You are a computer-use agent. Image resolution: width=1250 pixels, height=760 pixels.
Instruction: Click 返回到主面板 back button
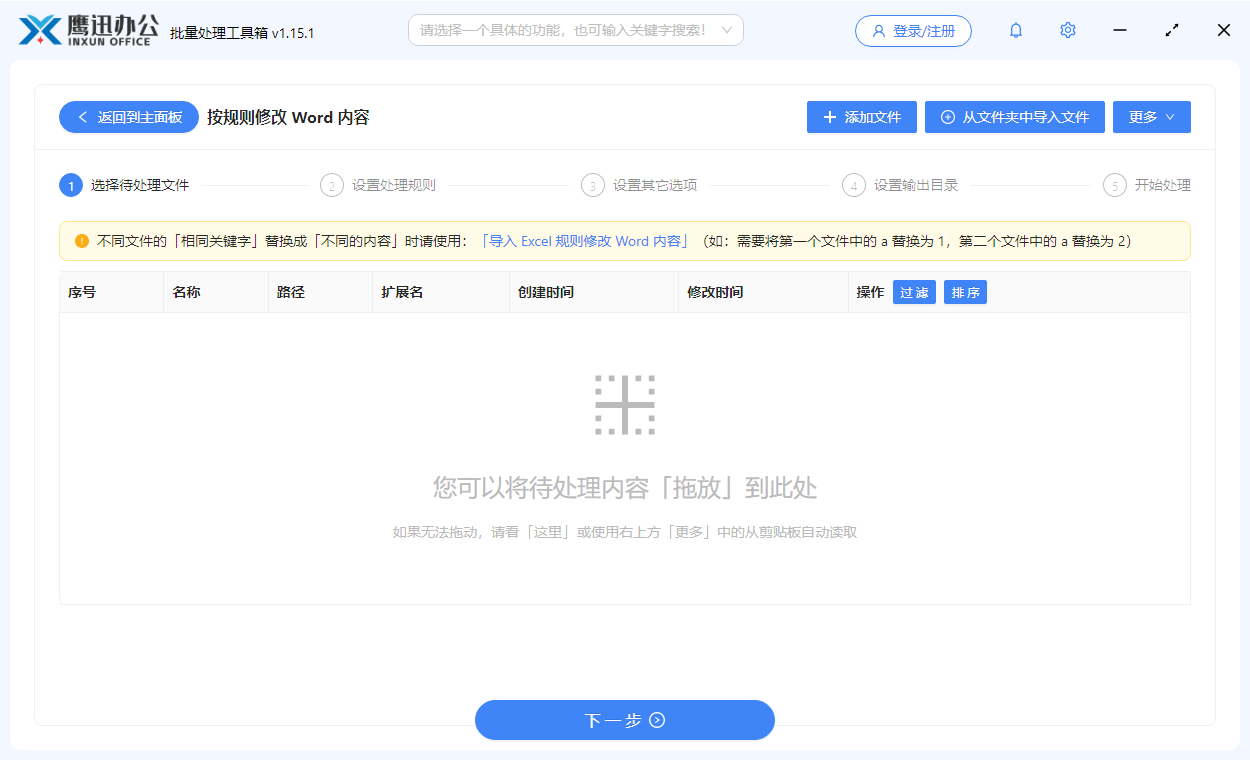(x=129, y=117)
